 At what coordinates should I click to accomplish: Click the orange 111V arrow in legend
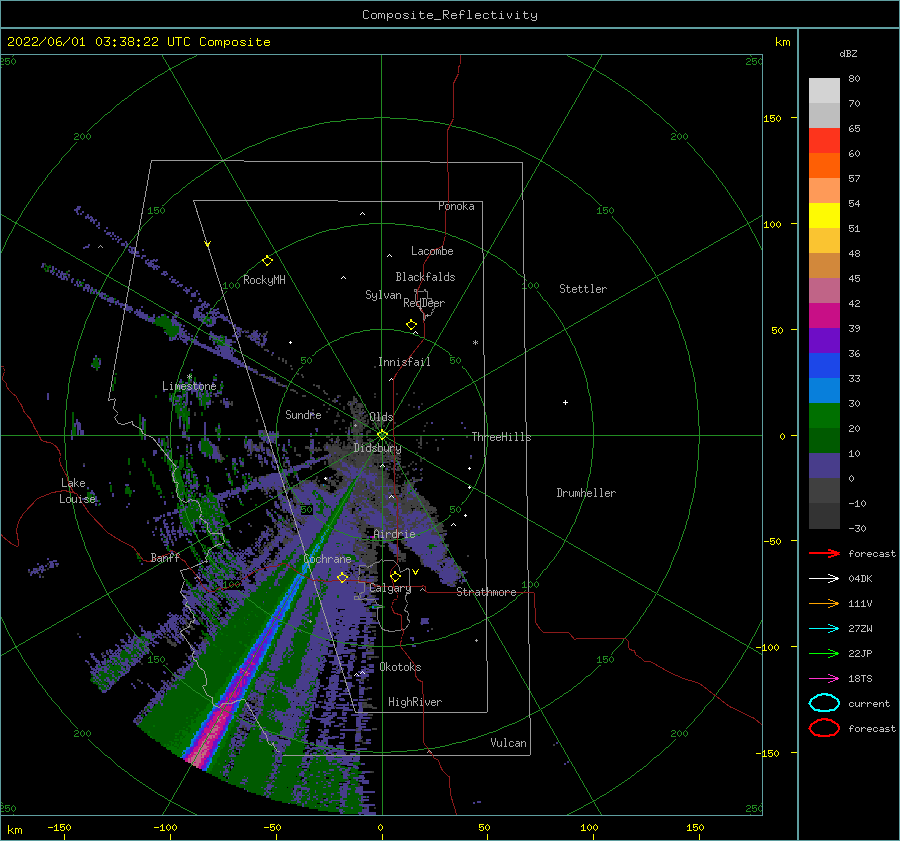click(x=824, y=603)
